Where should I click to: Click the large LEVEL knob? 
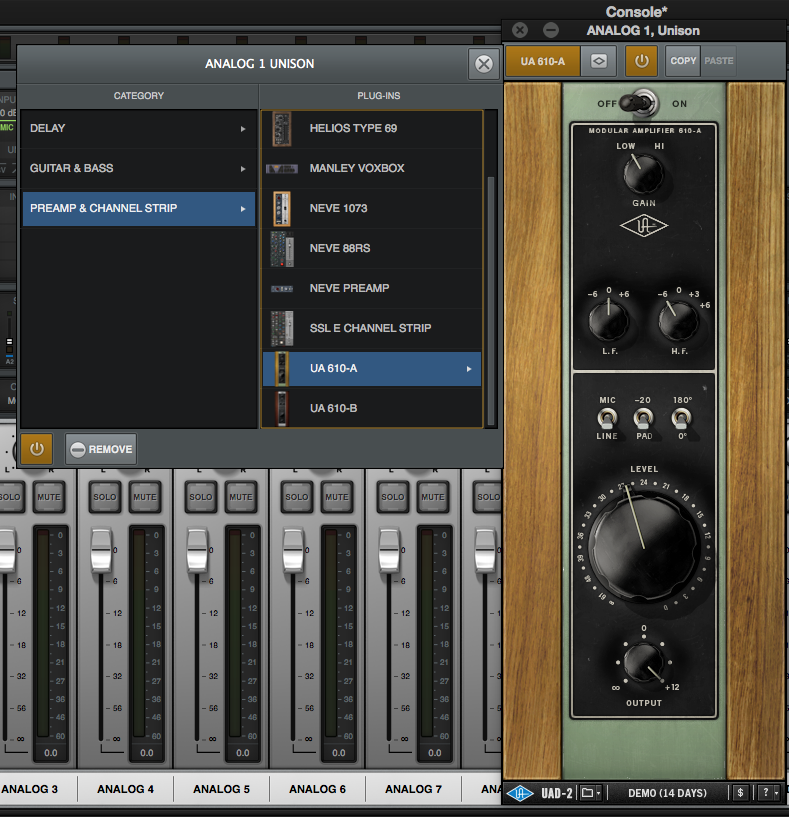pos(644,547)
